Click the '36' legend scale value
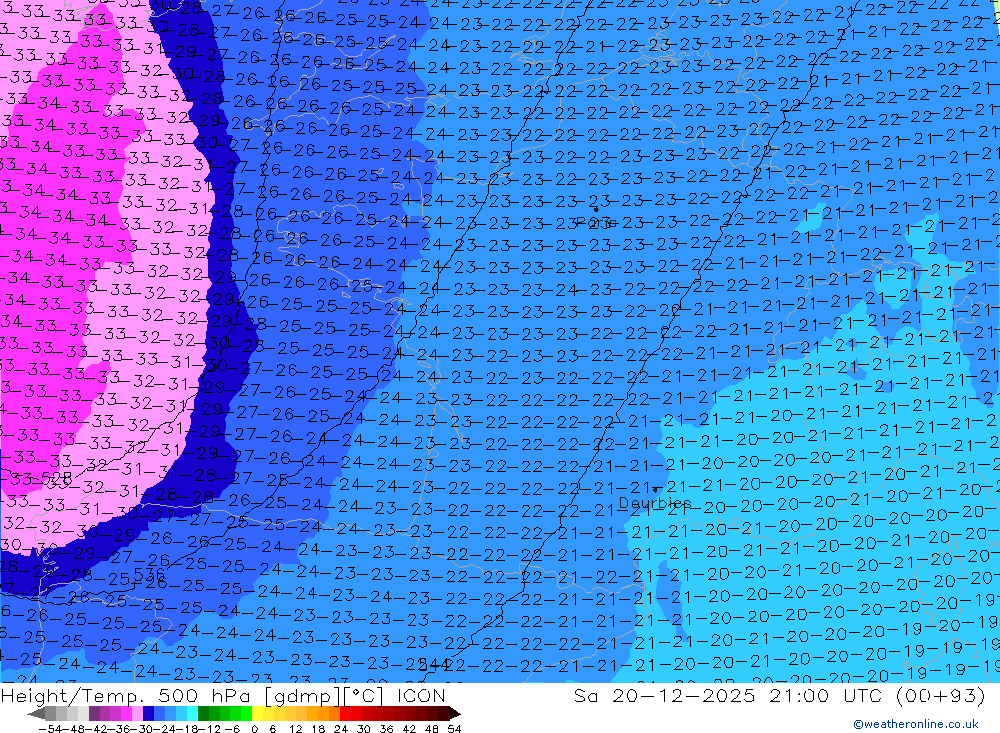 coord(386,729)
